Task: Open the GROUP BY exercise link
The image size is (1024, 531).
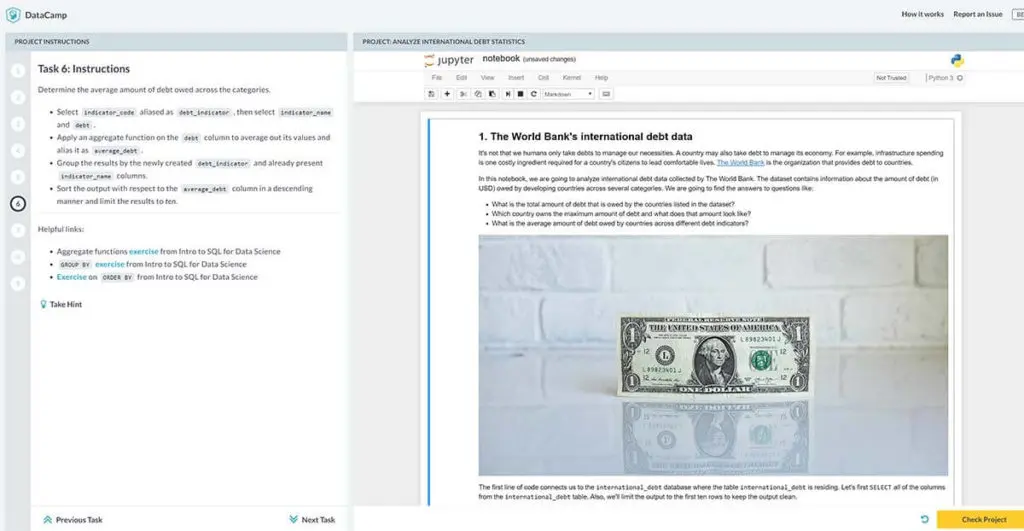Action: tap(110, 265)
